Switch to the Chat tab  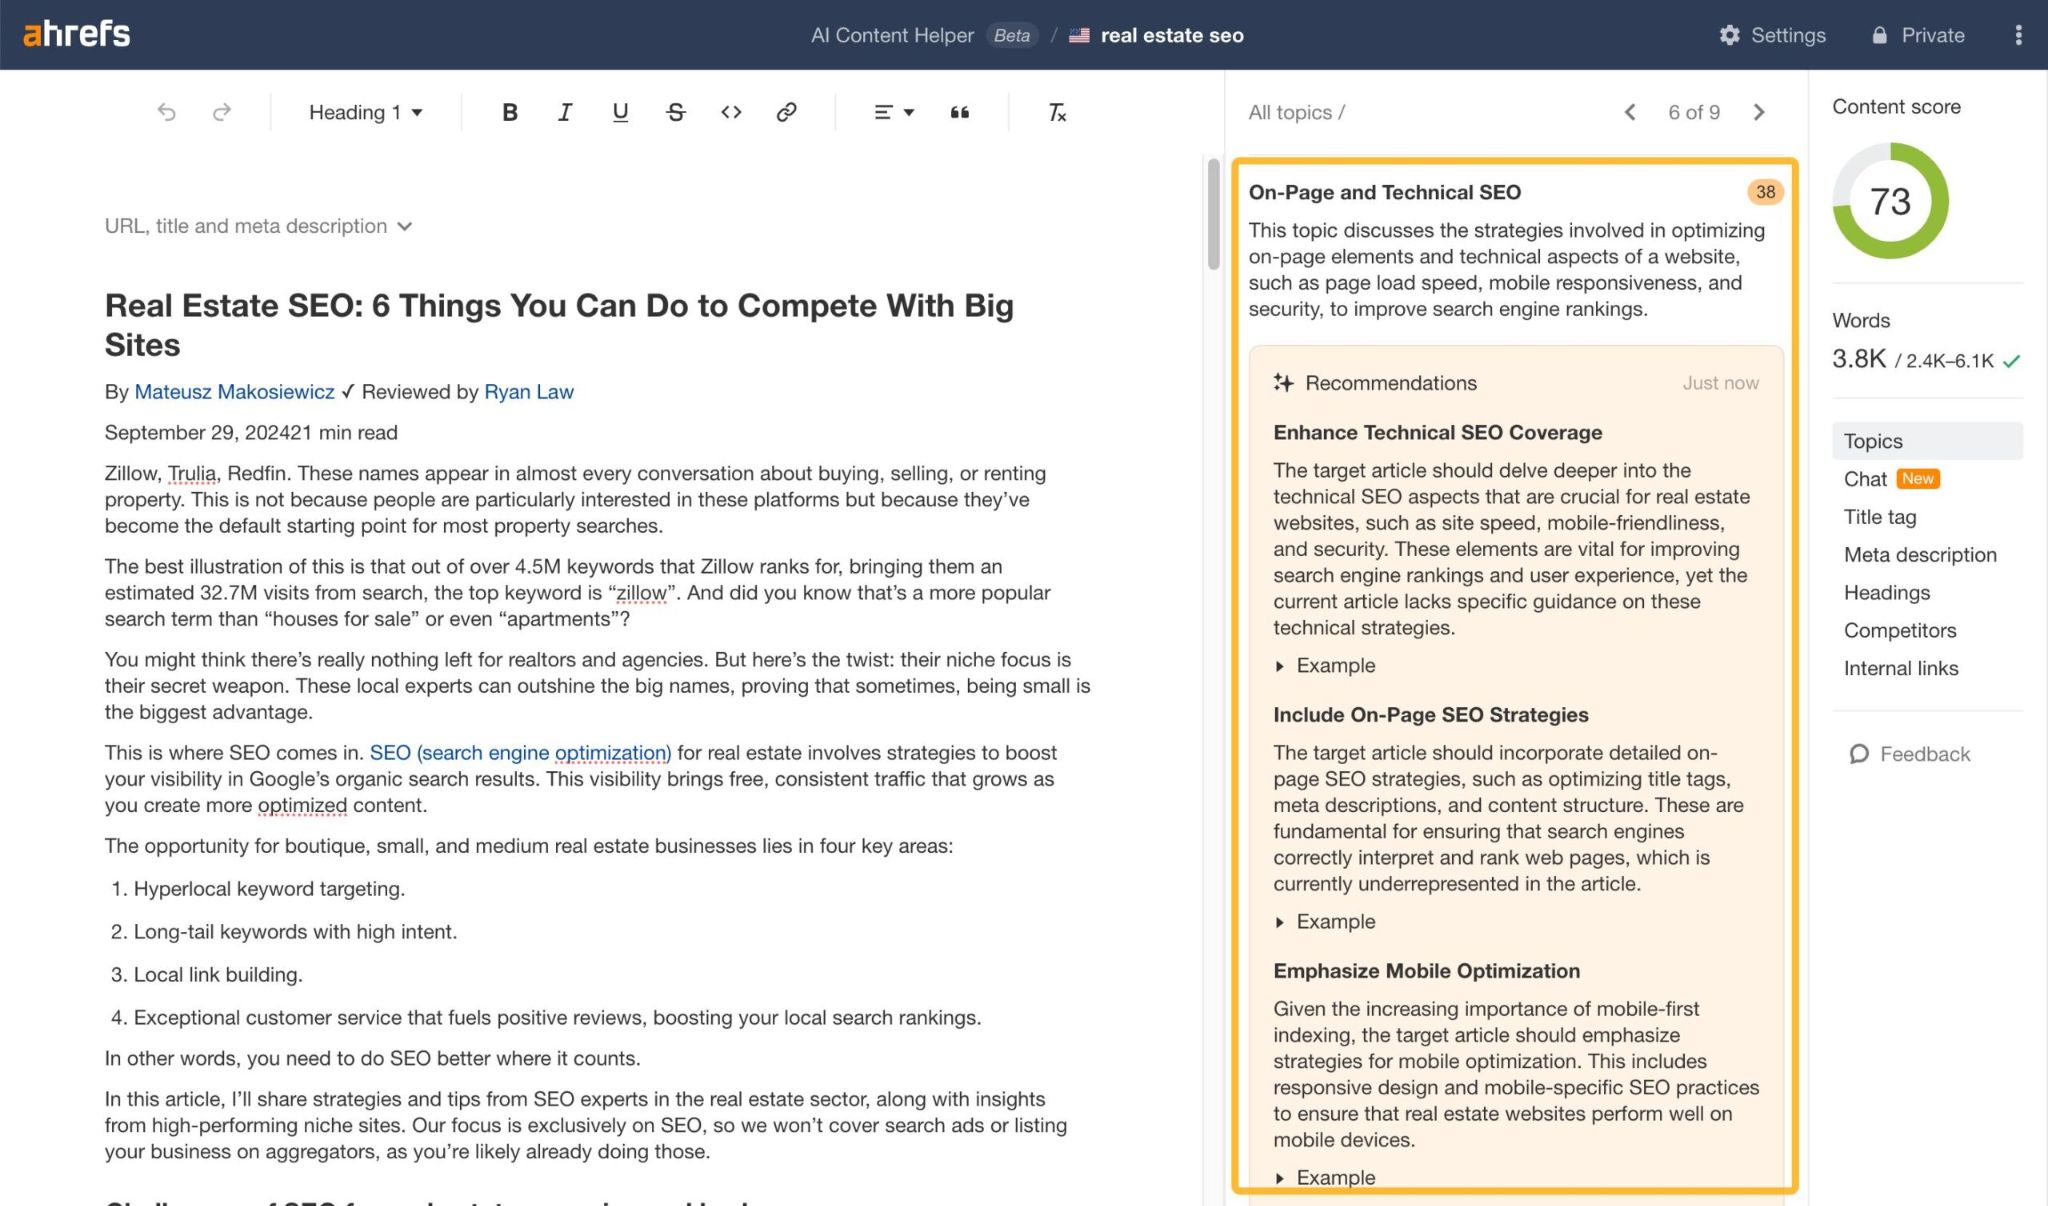point(1866,478)
